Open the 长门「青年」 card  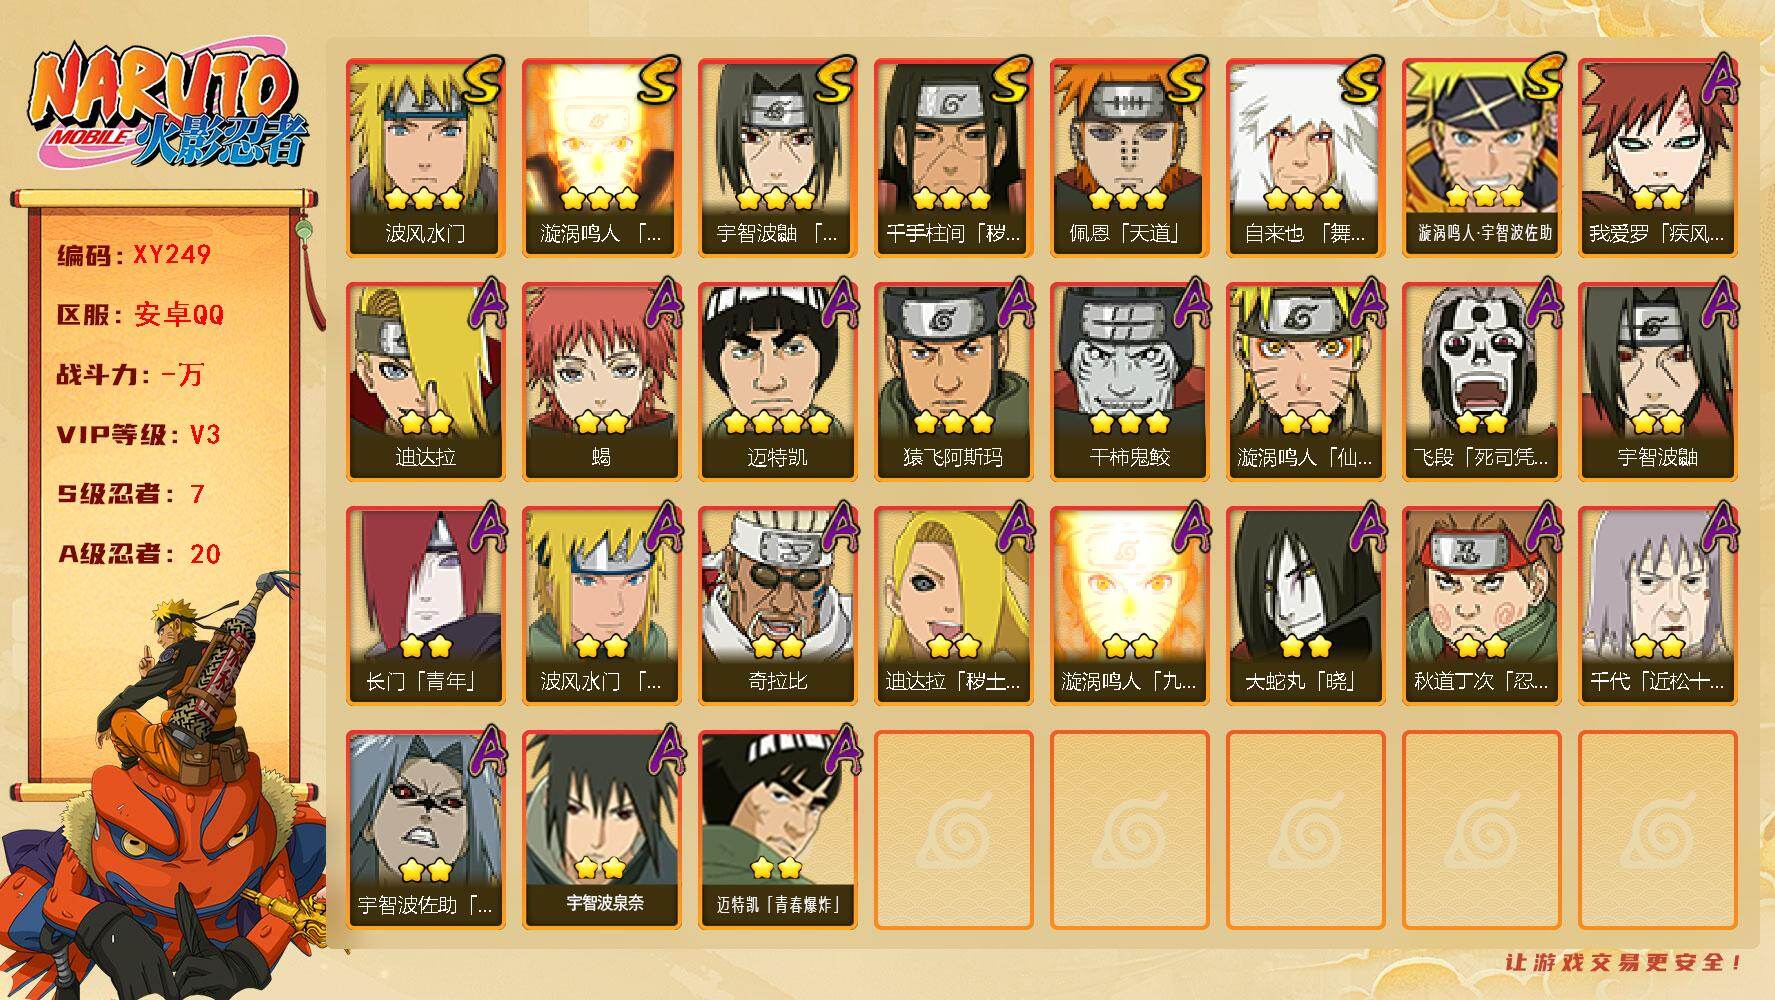[425, 606]
